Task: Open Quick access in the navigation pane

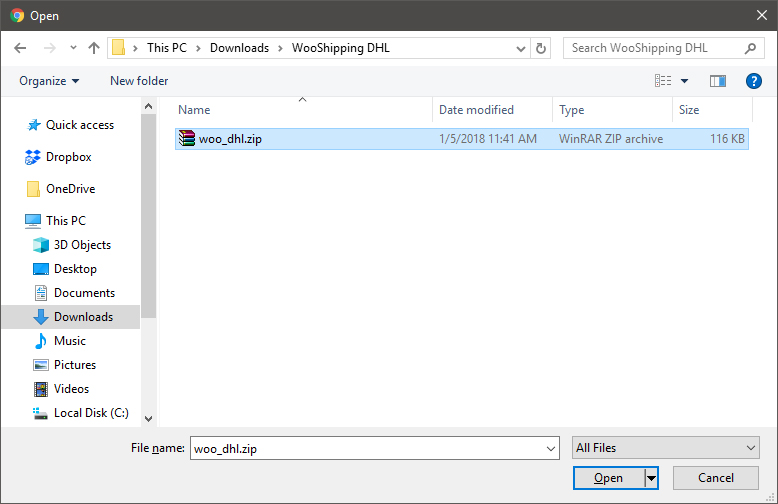Action: click(x=79, y=125)
